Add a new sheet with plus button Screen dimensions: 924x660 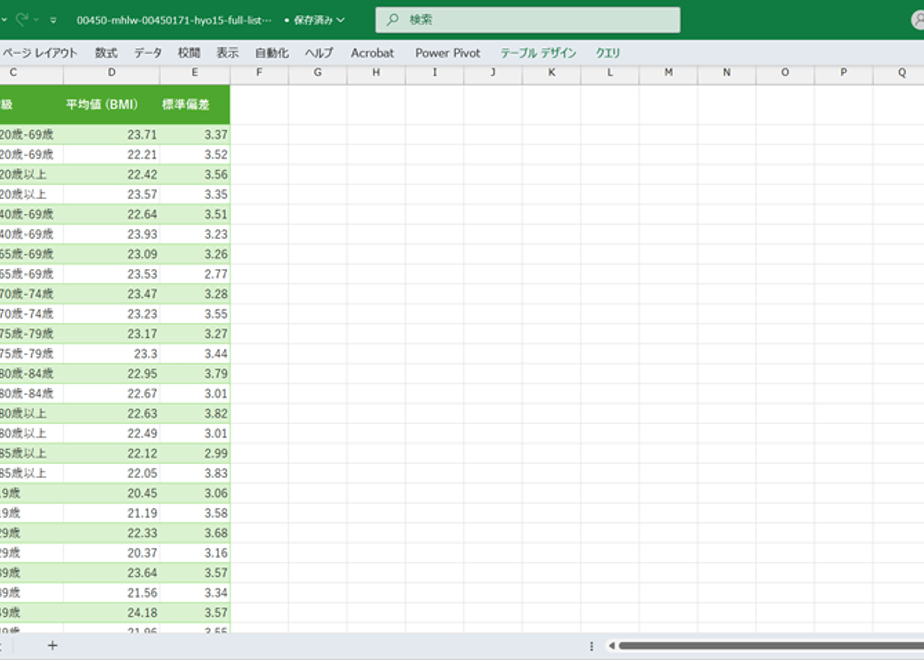(x=52, y=646)
